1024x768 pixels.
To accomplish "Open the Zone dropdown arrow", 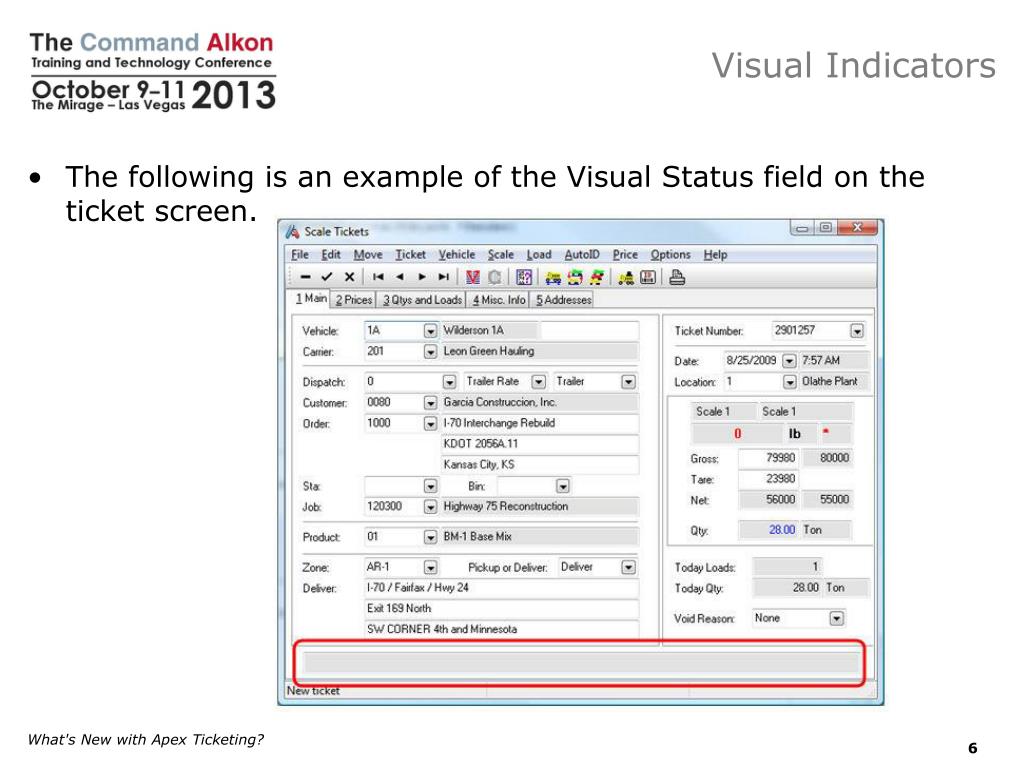I will [x=430, y=568].
